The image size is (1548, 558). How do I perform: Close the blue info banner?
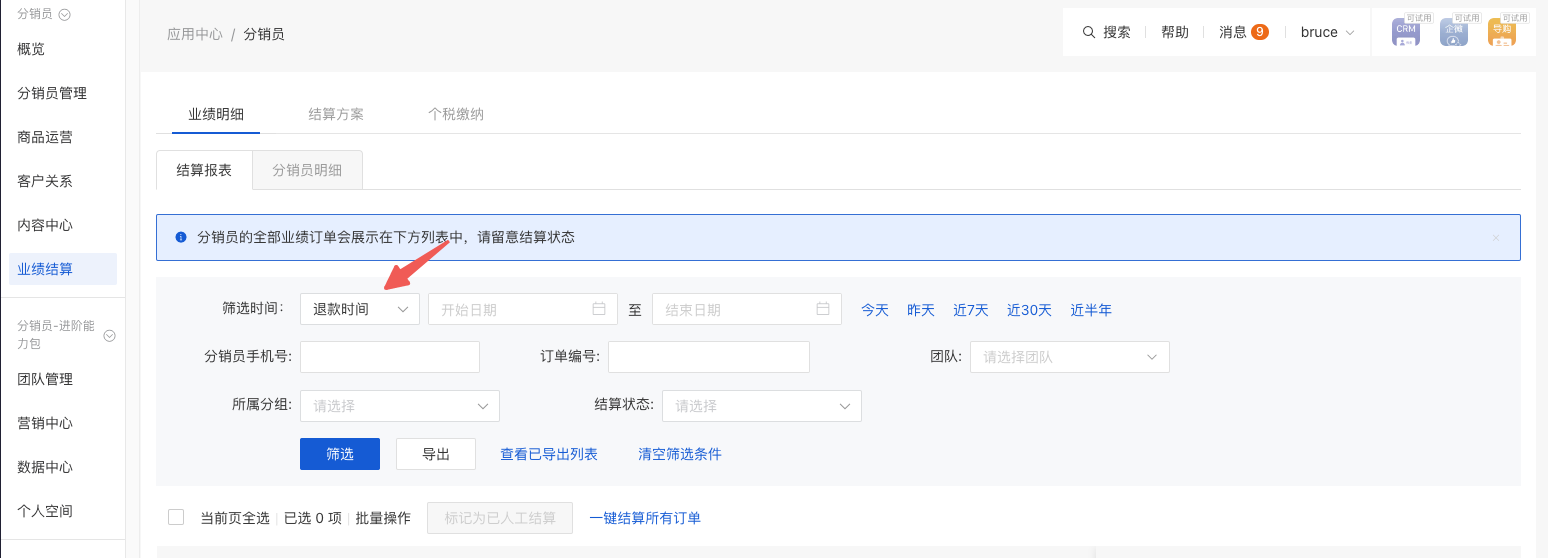coord(1496,238)
